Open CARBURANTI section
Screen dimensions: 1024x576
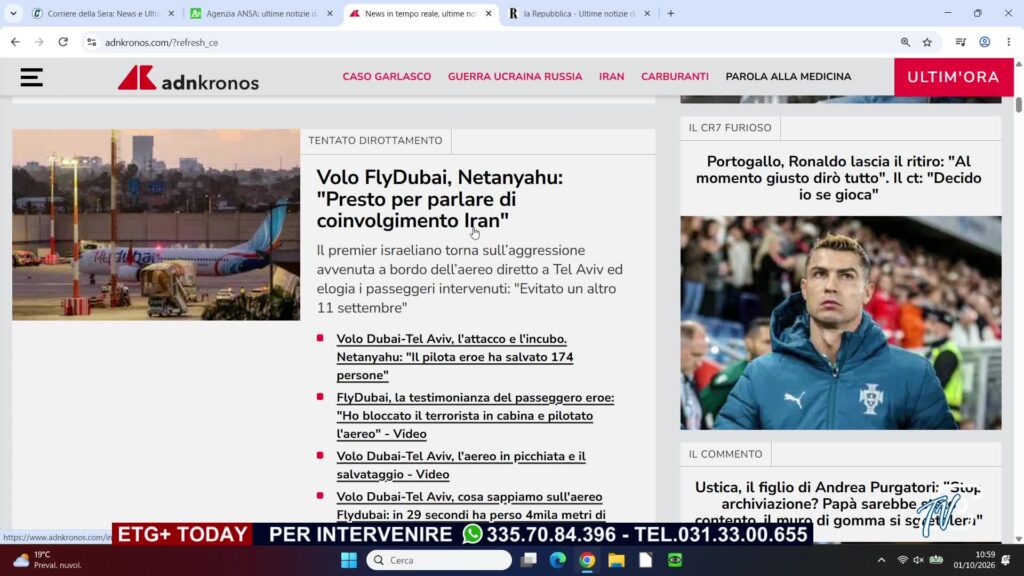tap(675, 76)
